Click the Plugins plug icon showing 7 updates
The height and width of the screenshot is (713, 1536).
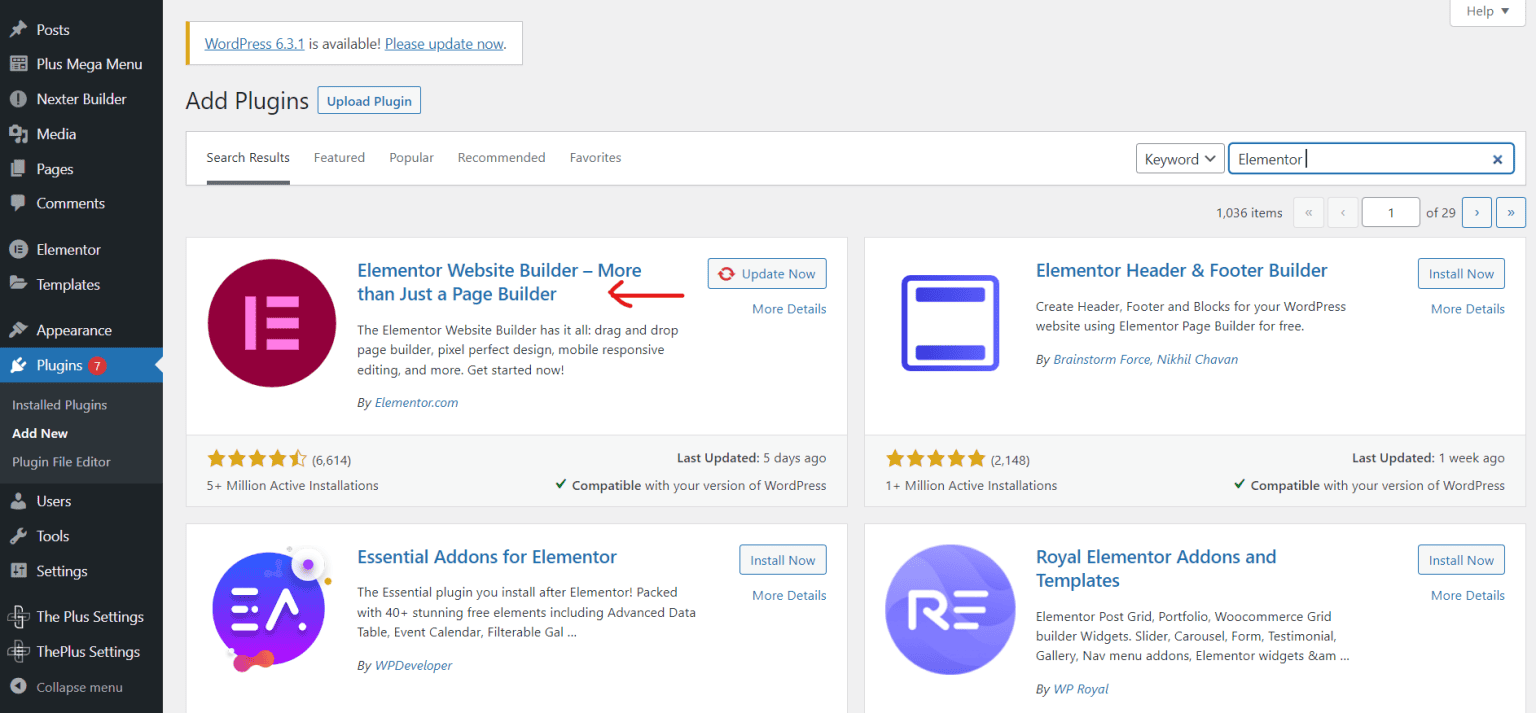pos(20,364)
